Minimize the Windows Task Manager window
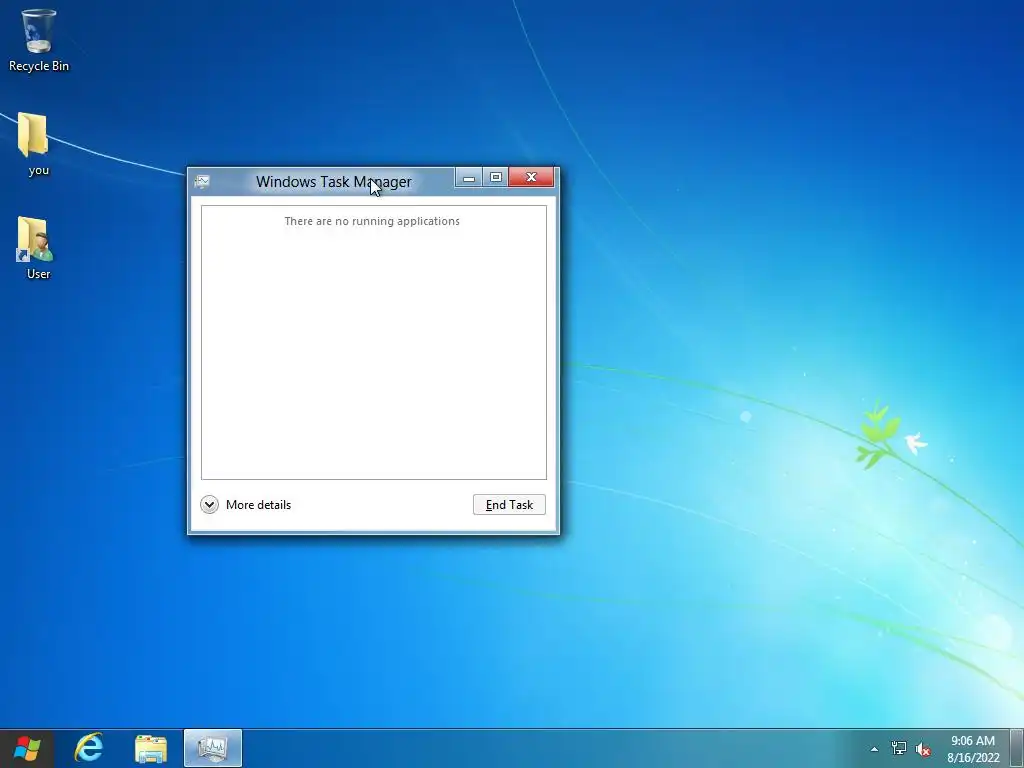The width and height of the screenshot is (1024, 768). point(468,178)
